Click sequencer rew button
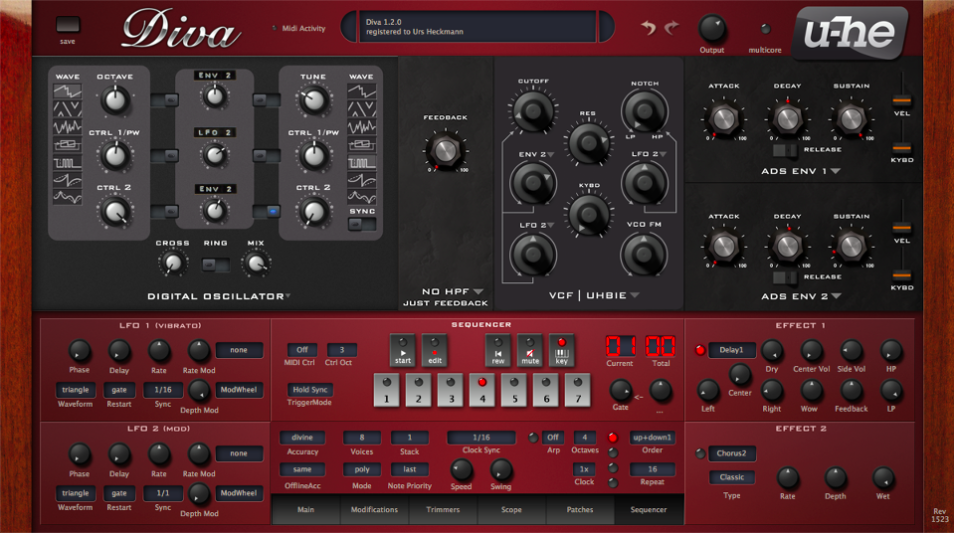The image size is (954, 533). [x=498, y=350]
